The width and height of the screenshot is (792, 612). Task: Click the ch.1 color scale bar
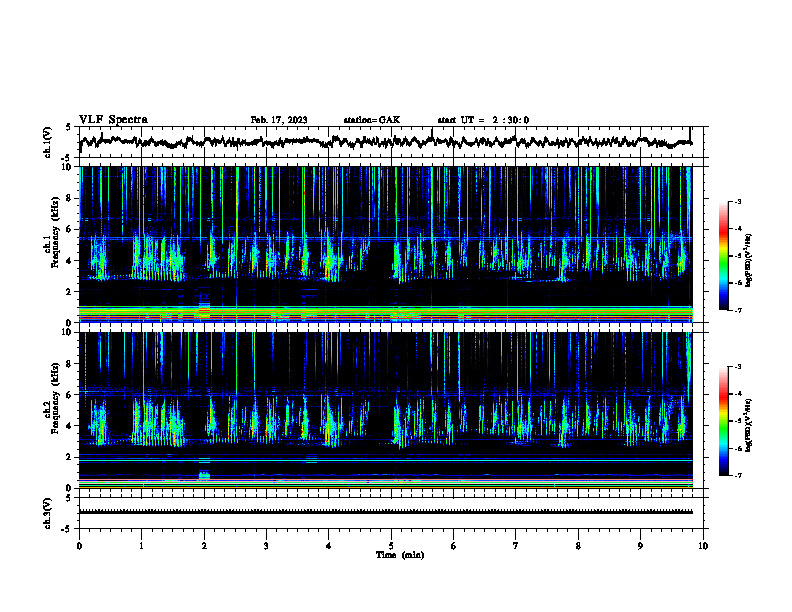coord(724,256)
